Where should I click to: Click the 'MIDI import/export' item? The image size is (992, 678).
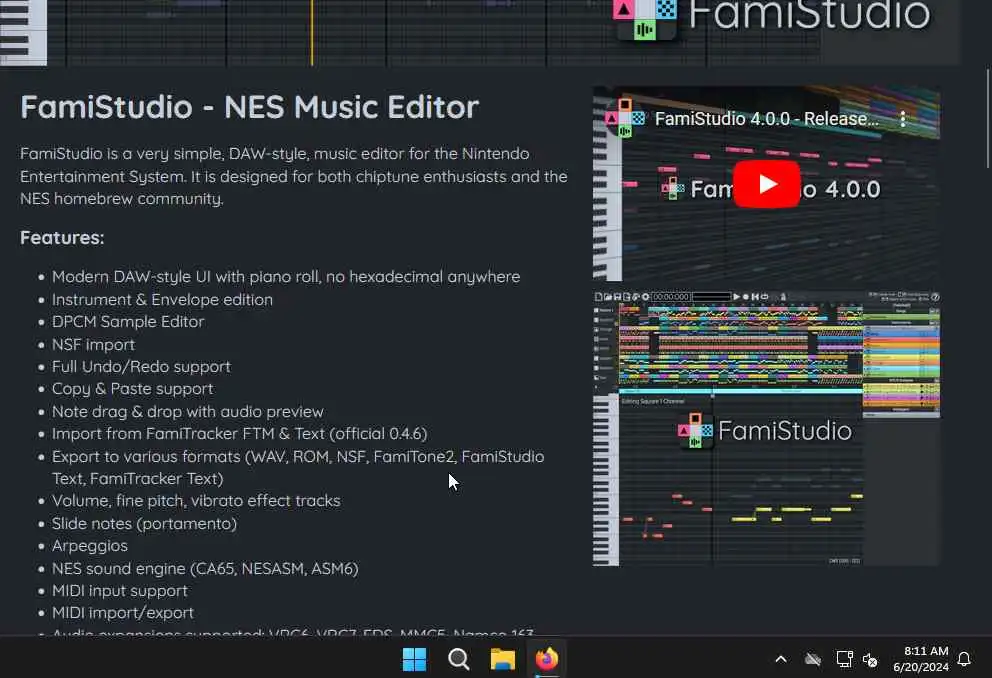click(x=123, y=613)
